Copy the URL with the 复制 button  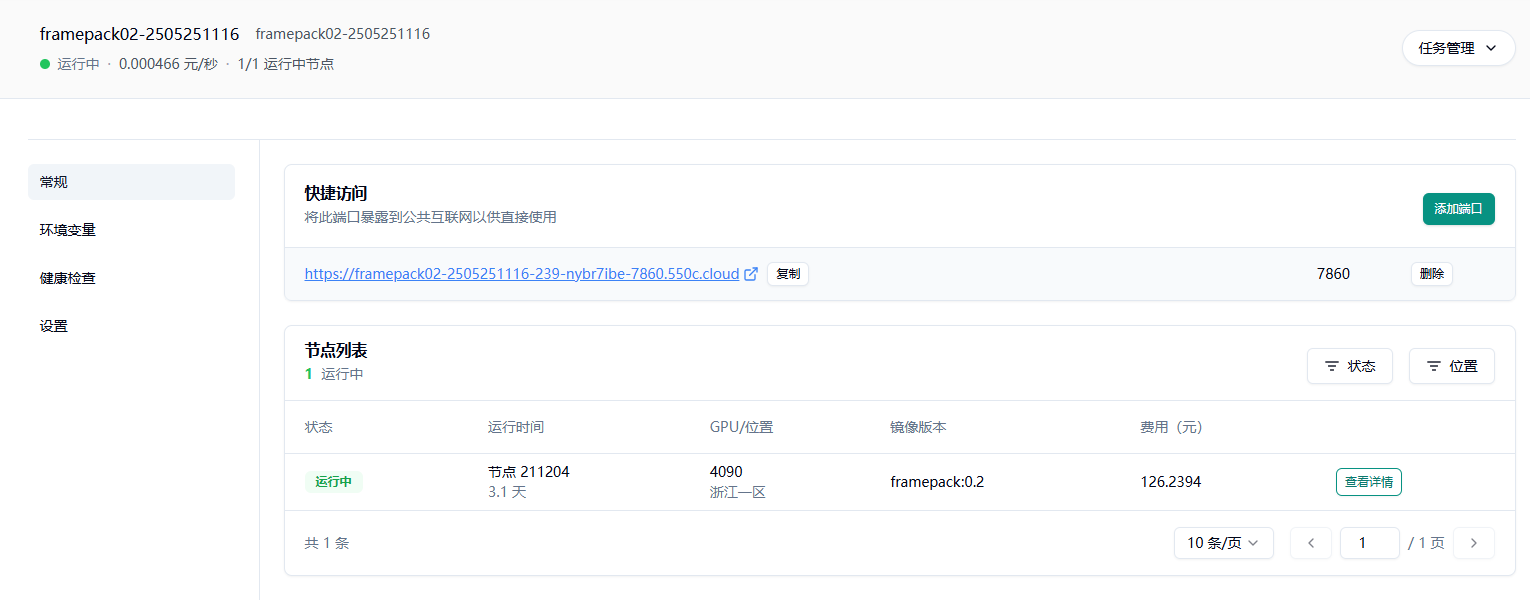coord(788,274)
